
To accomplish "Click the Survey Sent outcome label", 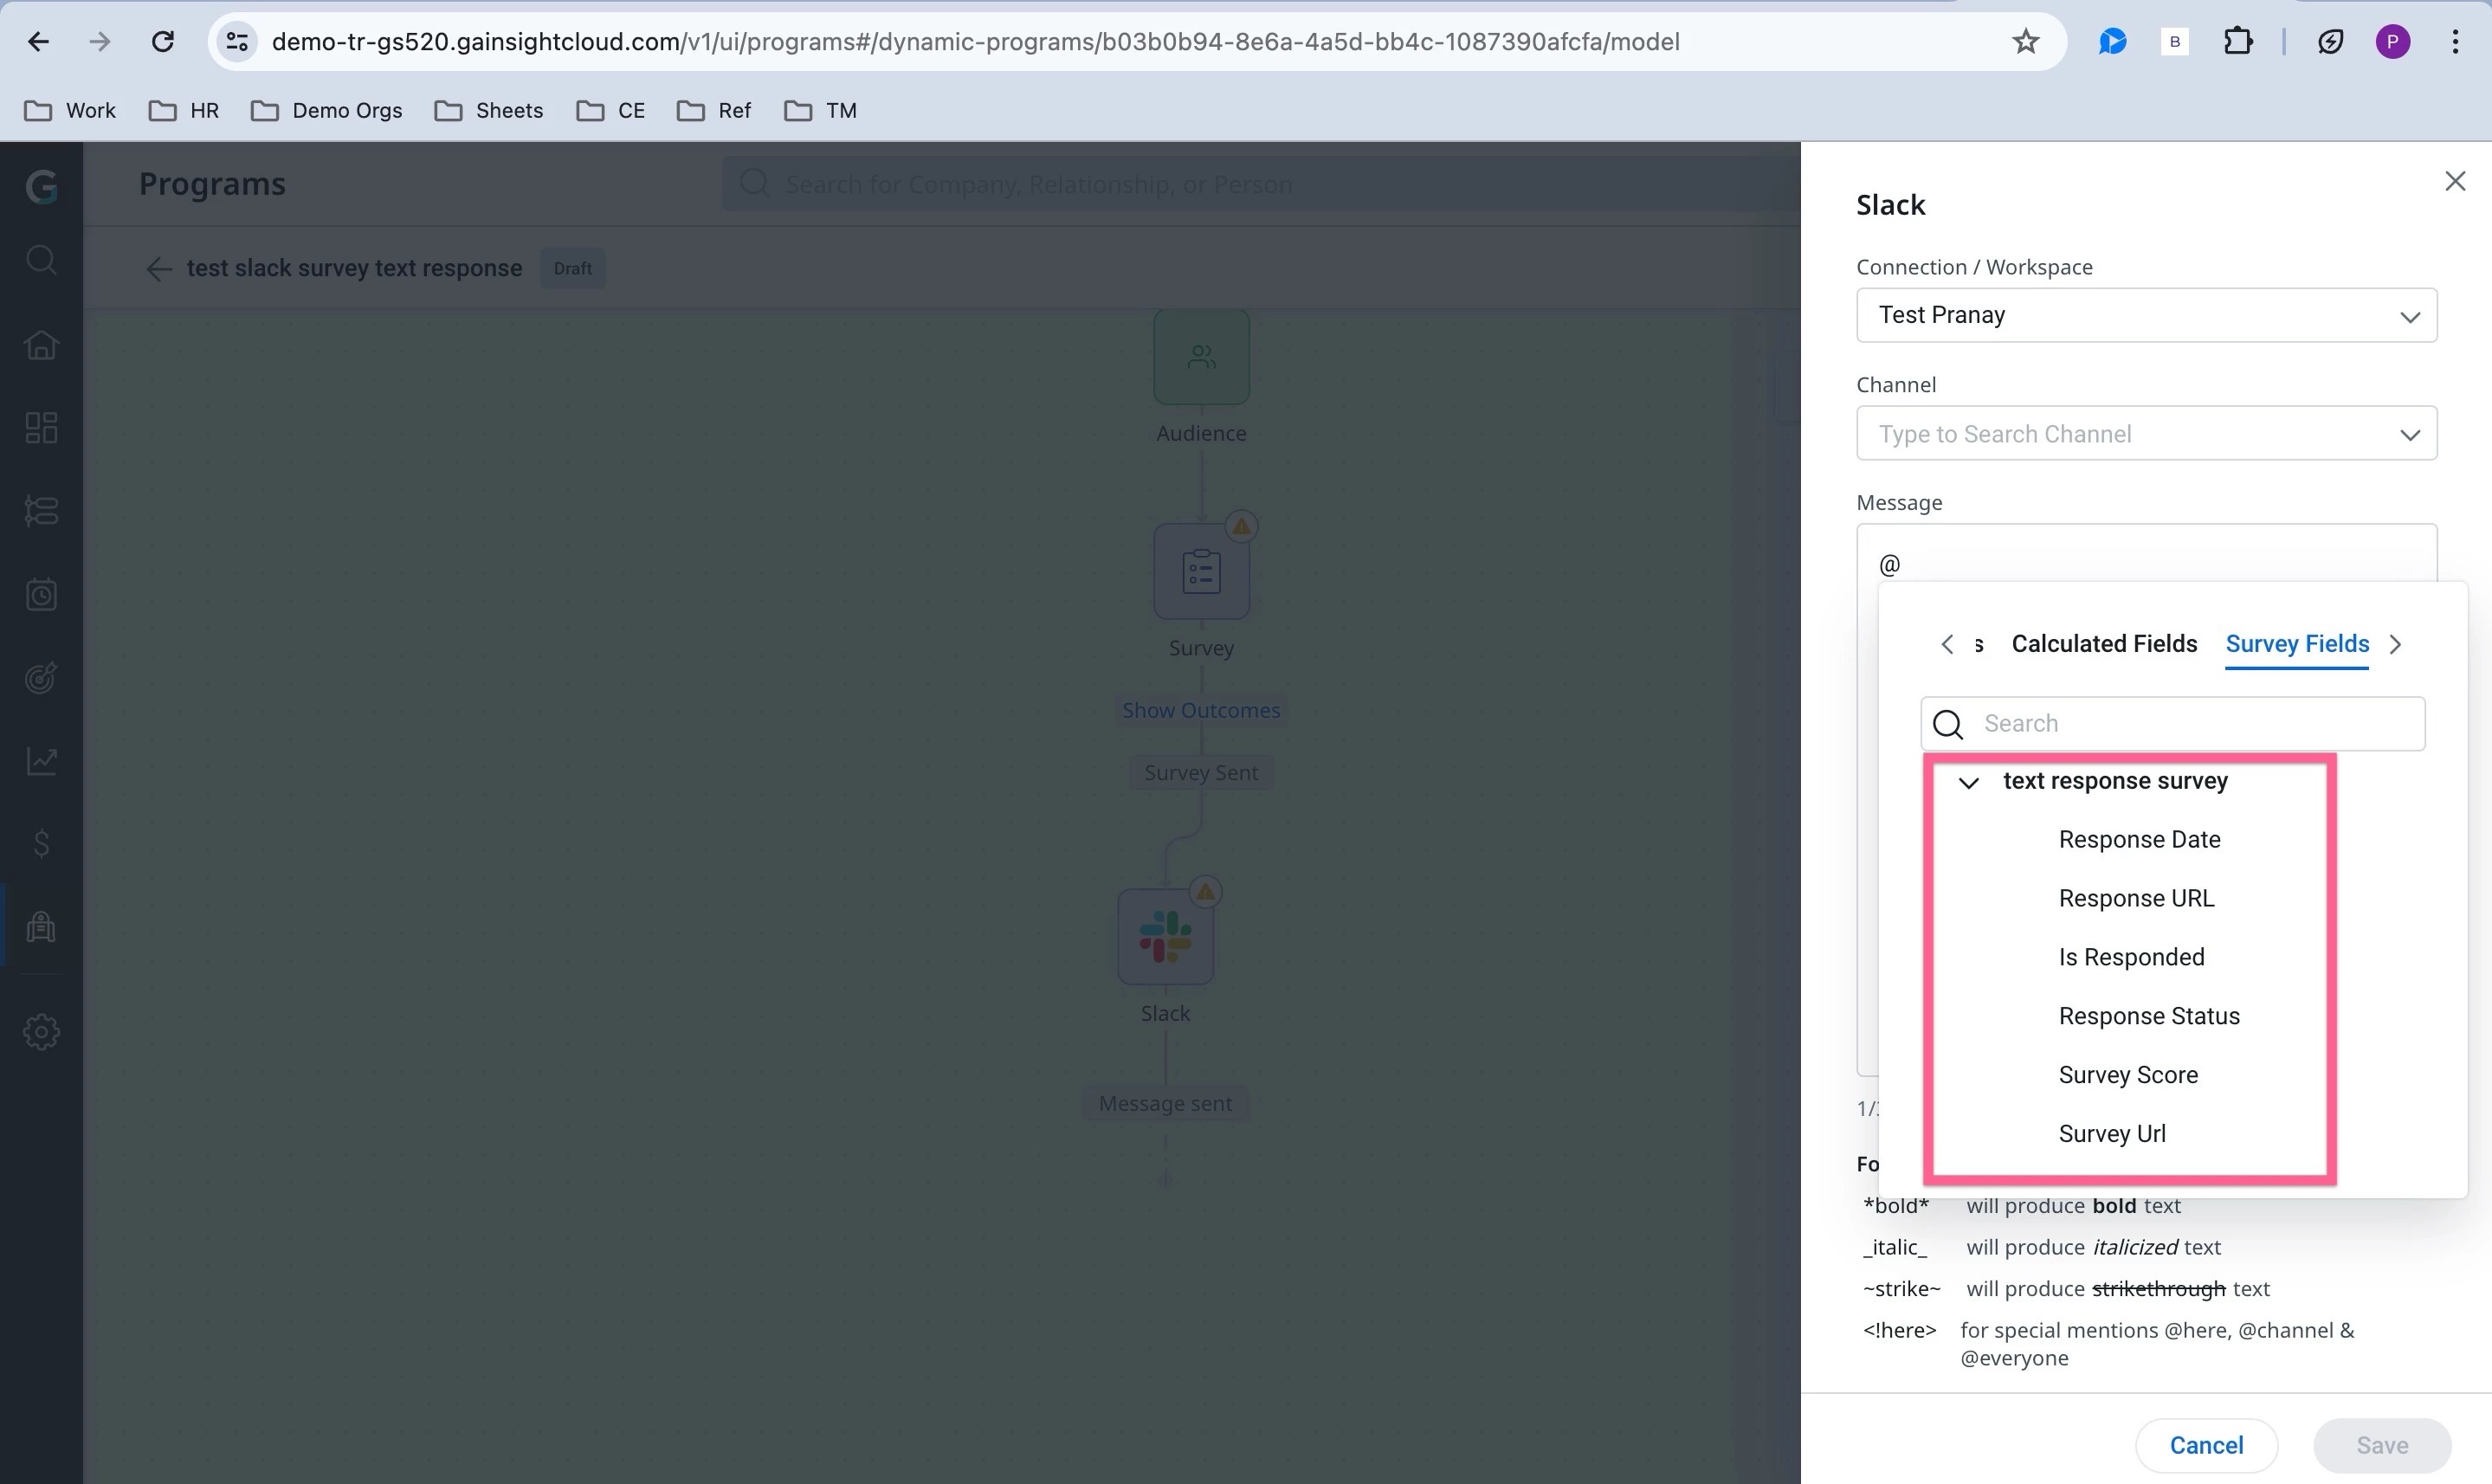I will 1201,772.
